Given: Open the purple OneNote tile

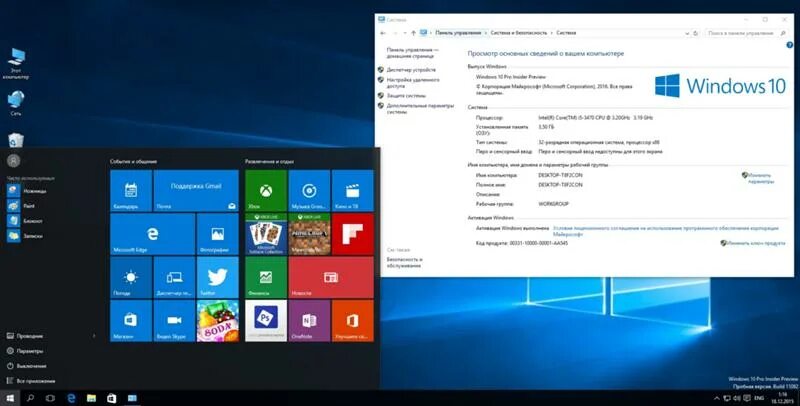Looking at the screenshot, I should (x=309, y=321).
